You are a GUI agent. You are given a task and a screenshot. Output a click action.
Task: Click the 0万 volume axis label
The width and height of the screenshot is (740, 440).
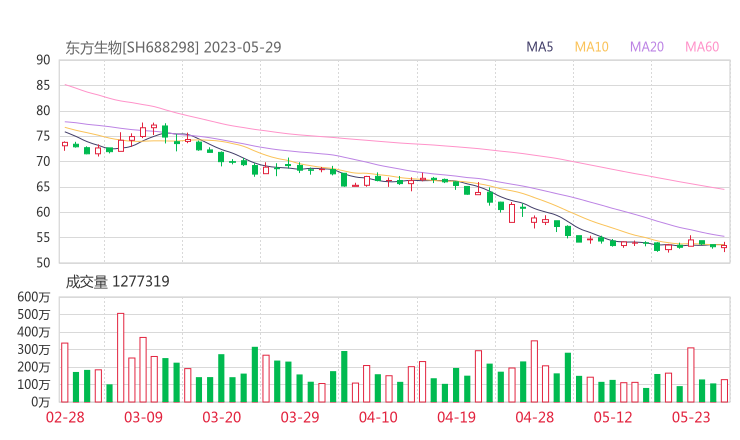[x=41, y=402]
